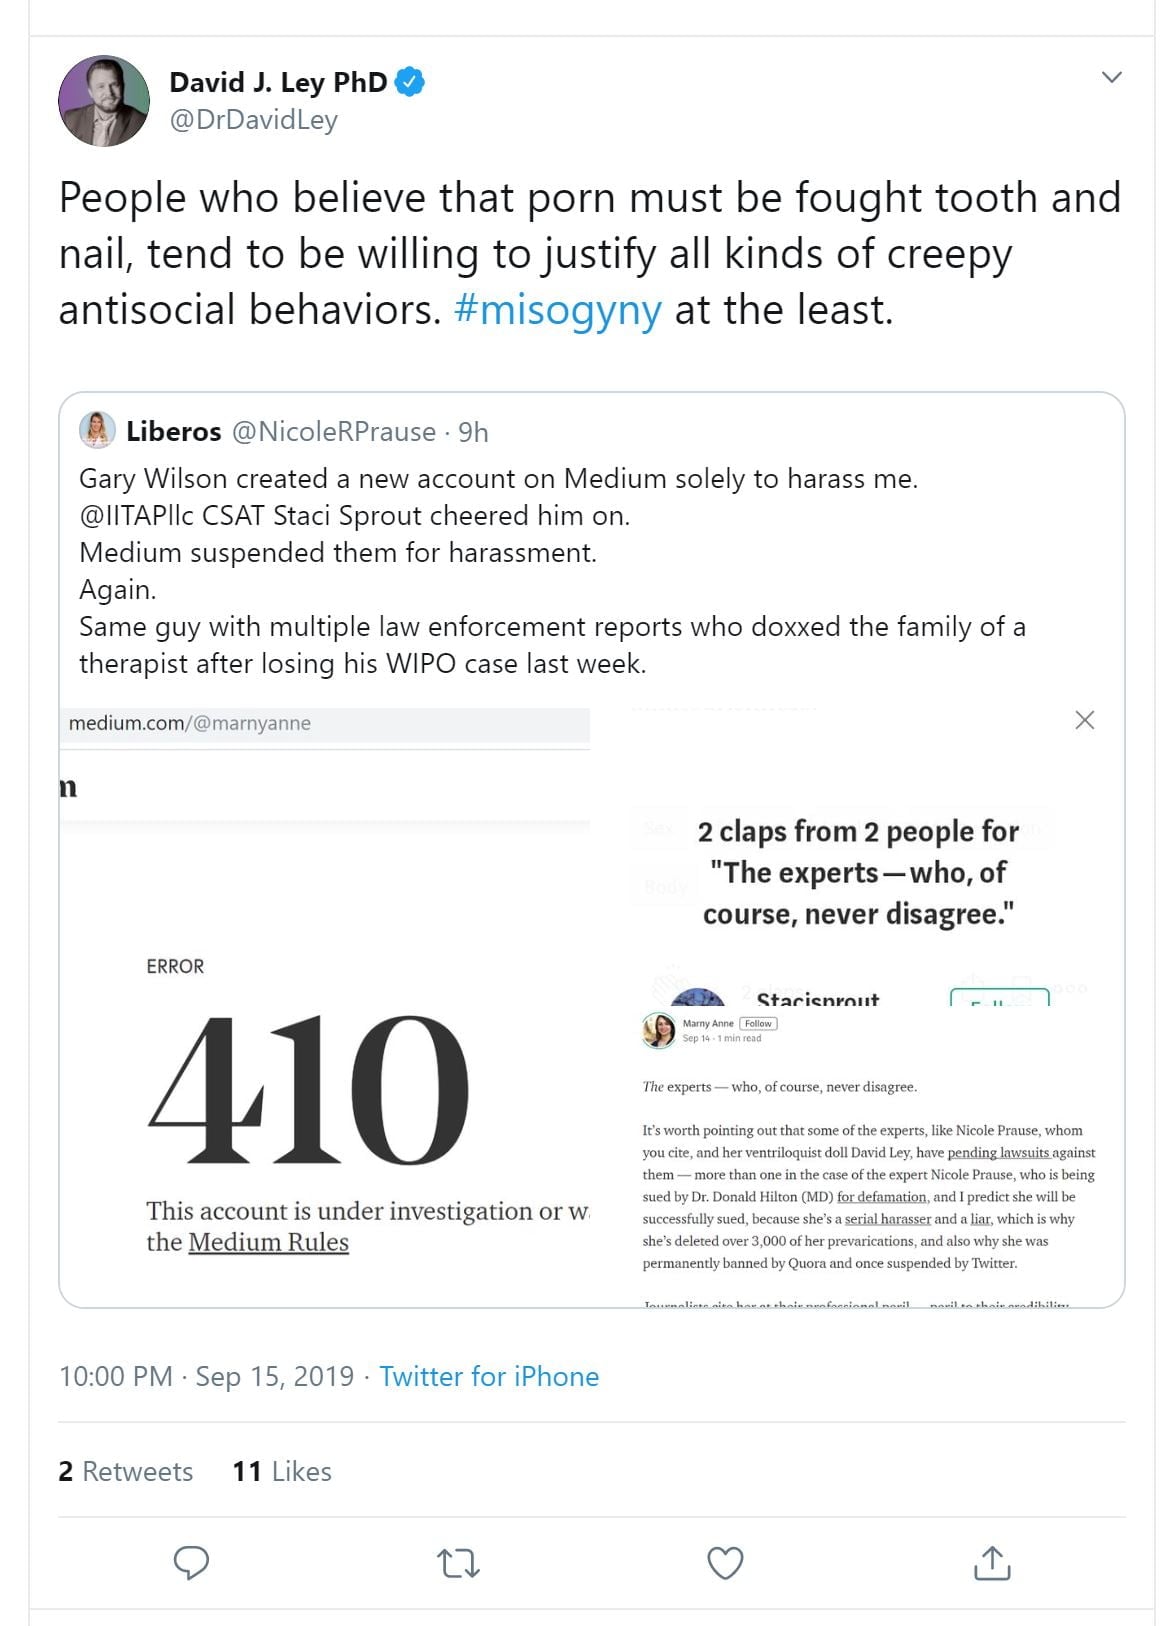Screen dimensions: 1173x1626
Task: View the 2 Retweets list
Action: [x=126, y=1471]
